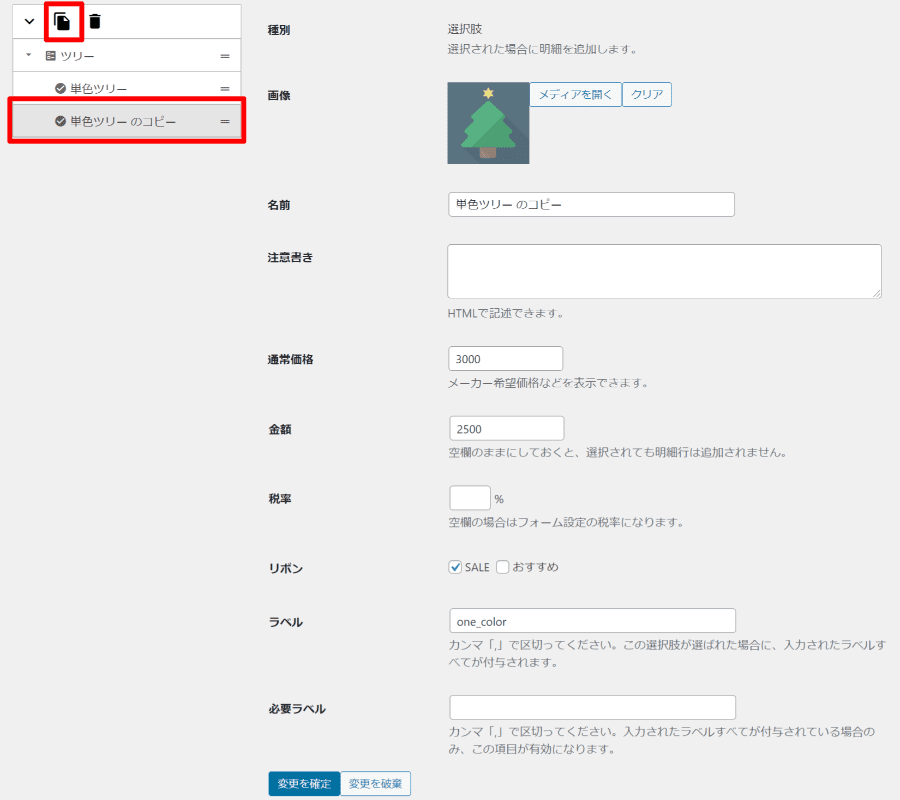The height and width of the screenshot is (800, 900).
Task: Collapse the toolbar chevron down arrow
Action: 29,22
